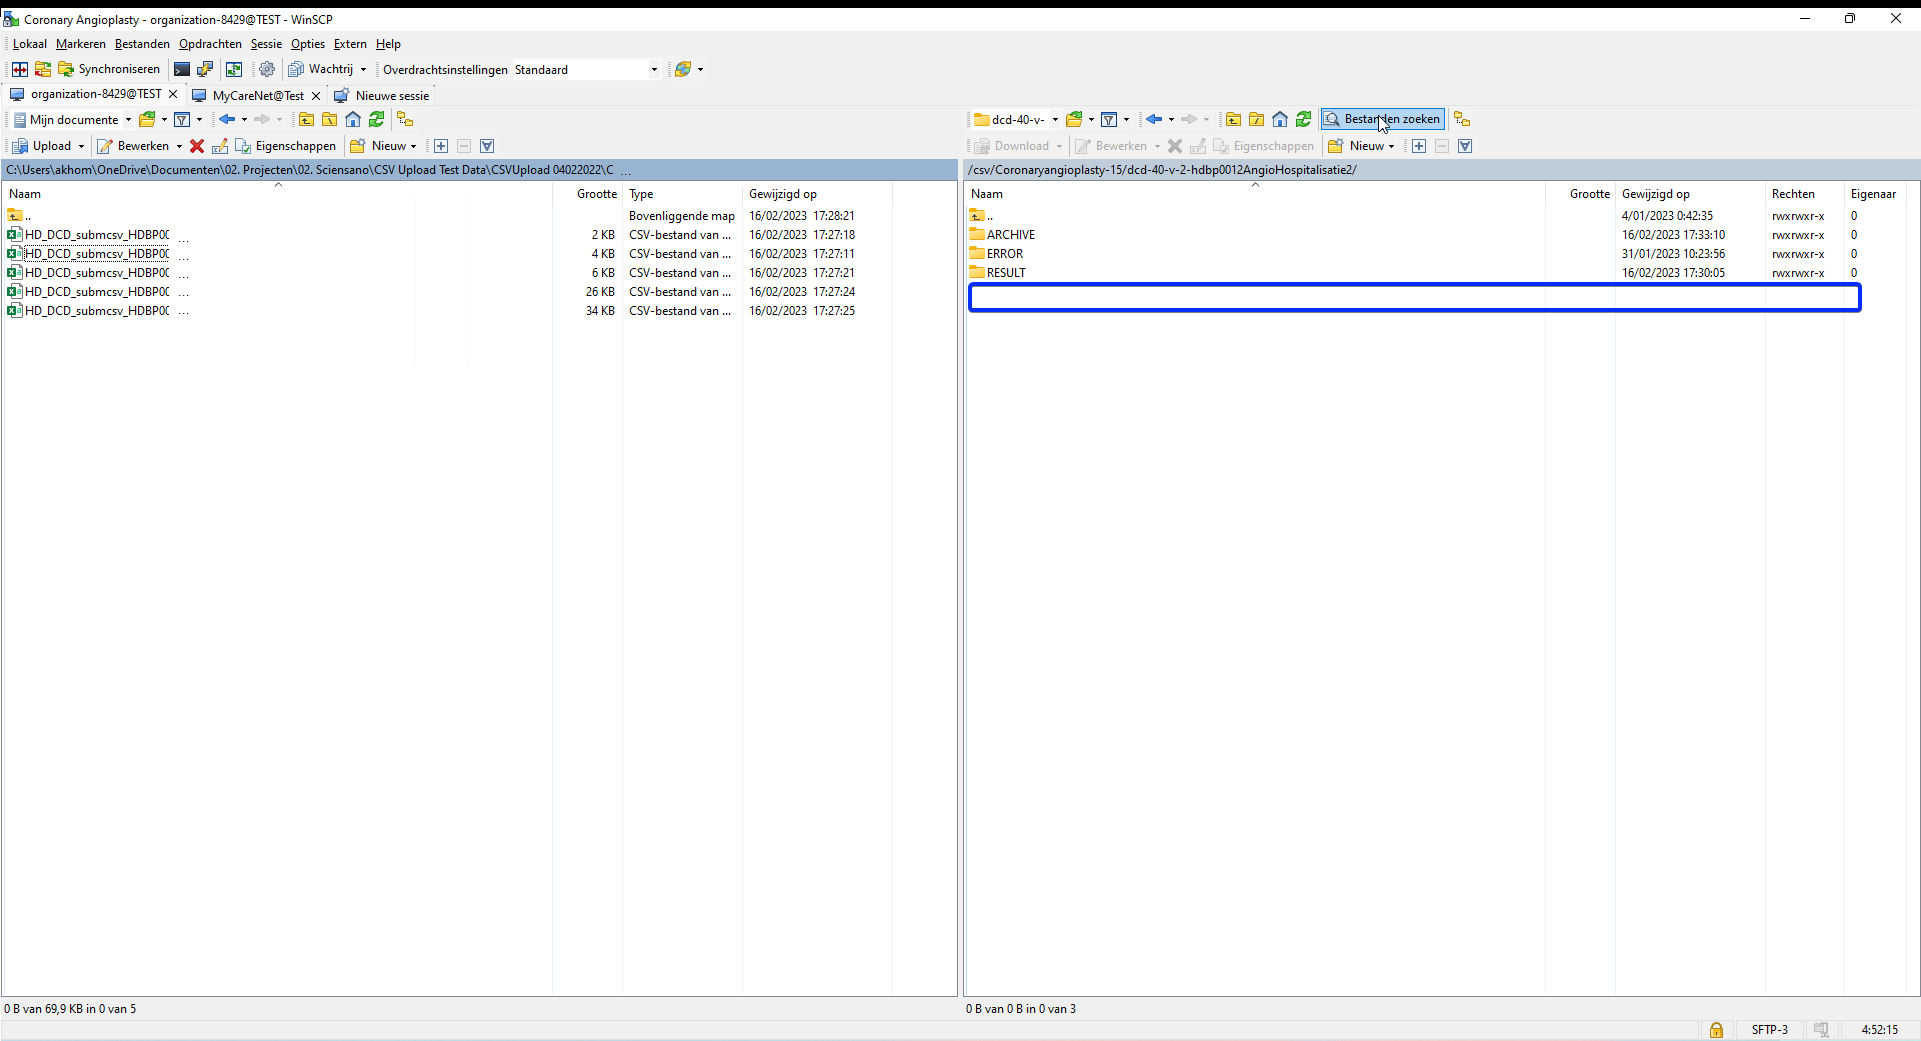Image resolution: width=1921 pixels, height=1041 pixels.
Task: Go to local home directory
Action: (353, 120)
